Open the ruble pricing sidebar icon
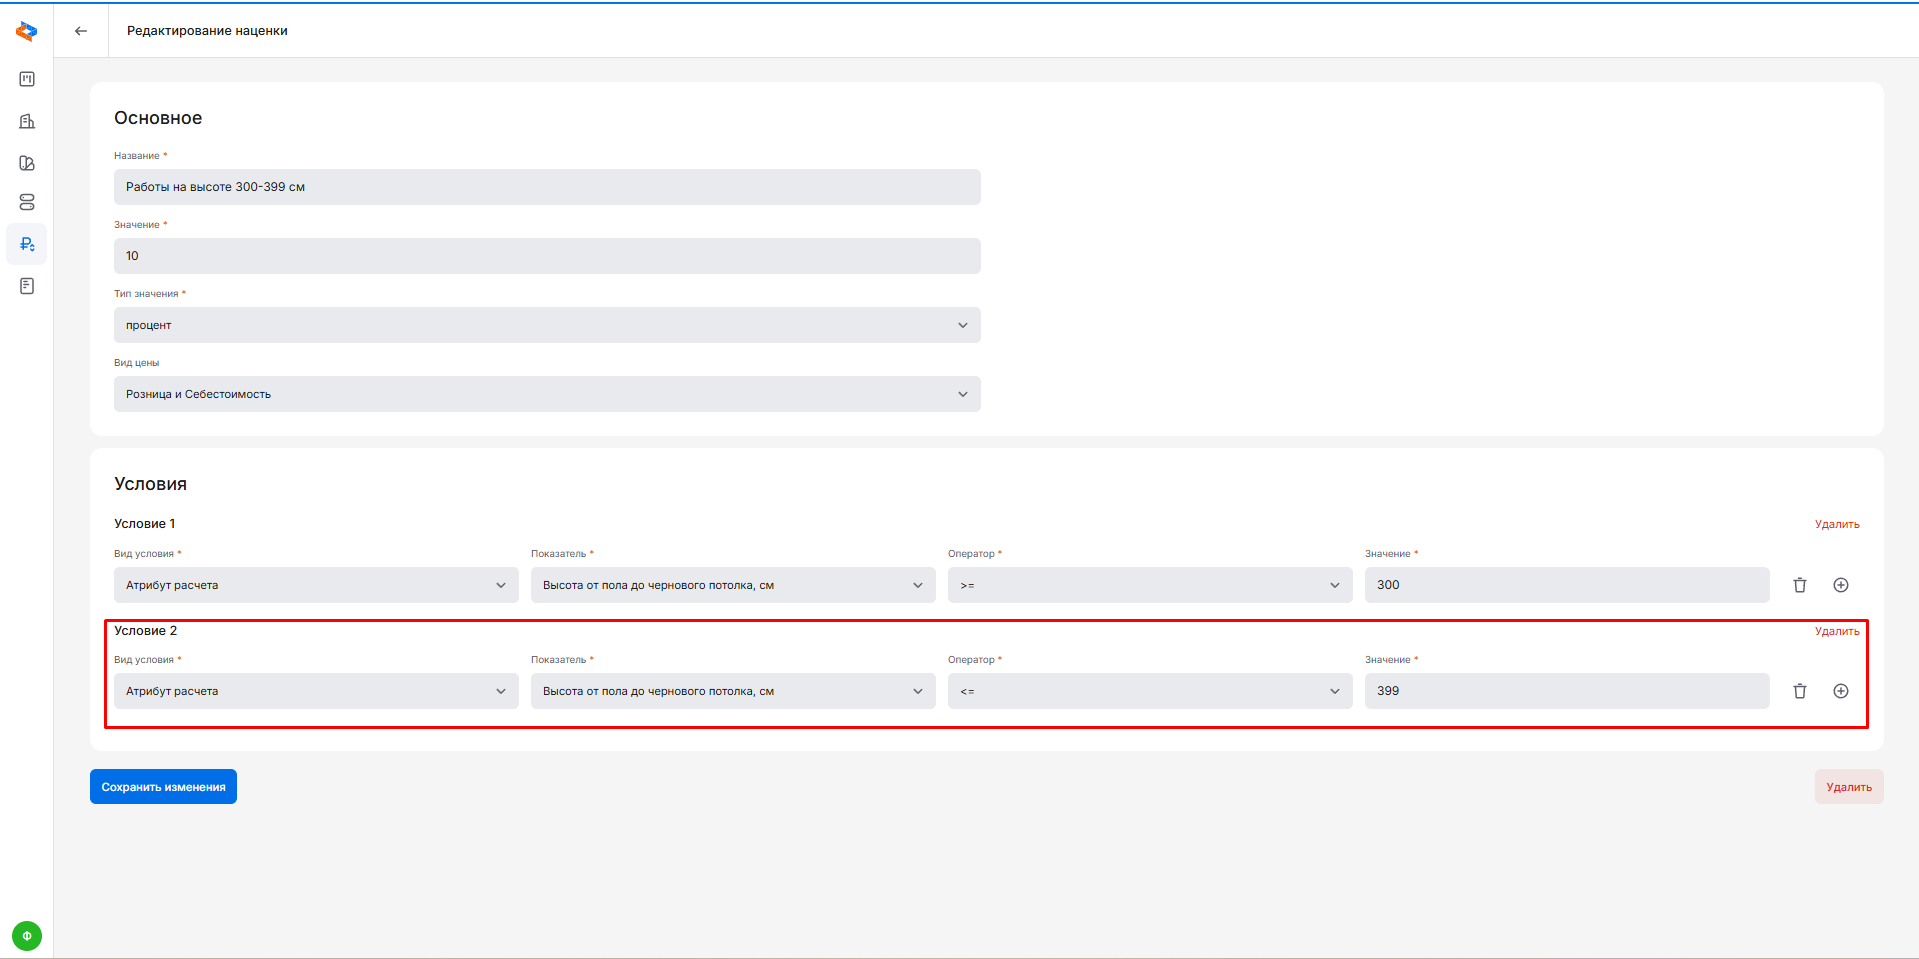This screenshot has height=959, width=1919. click(27, 244)
